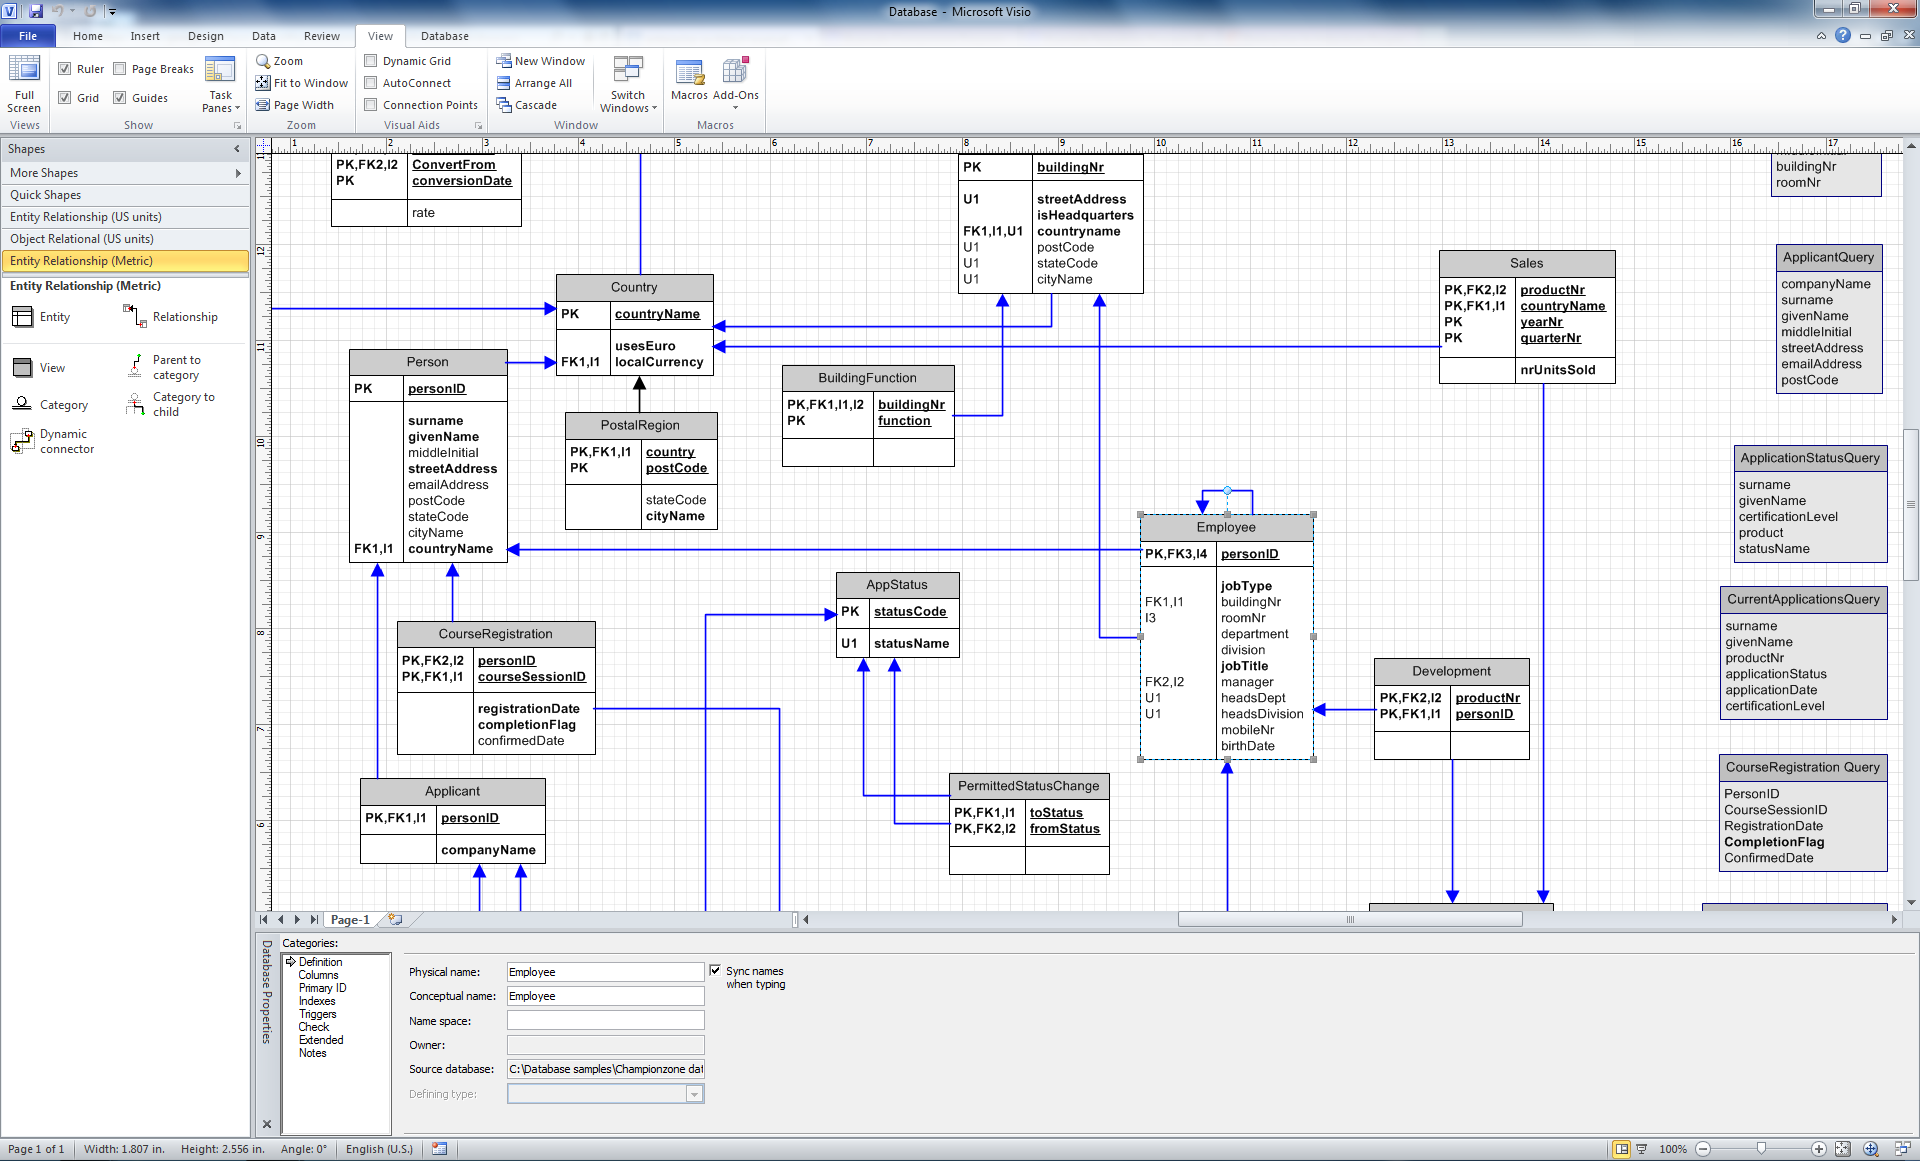Open the Macros dialog
The height and width of the screenshot is (1161, 1920).
coord(689,80)
